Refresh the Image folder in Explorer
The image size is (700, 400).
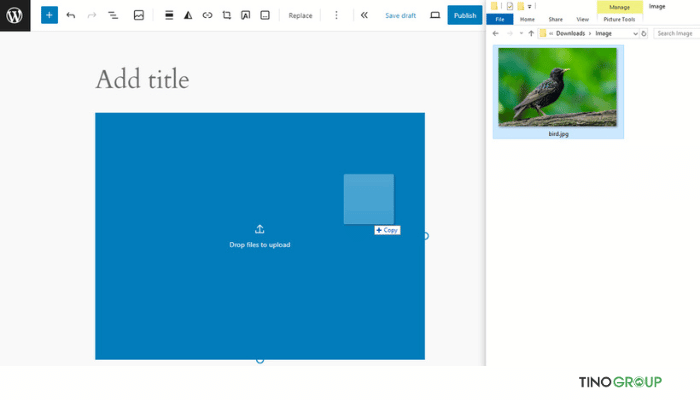[x=644, y=33]
